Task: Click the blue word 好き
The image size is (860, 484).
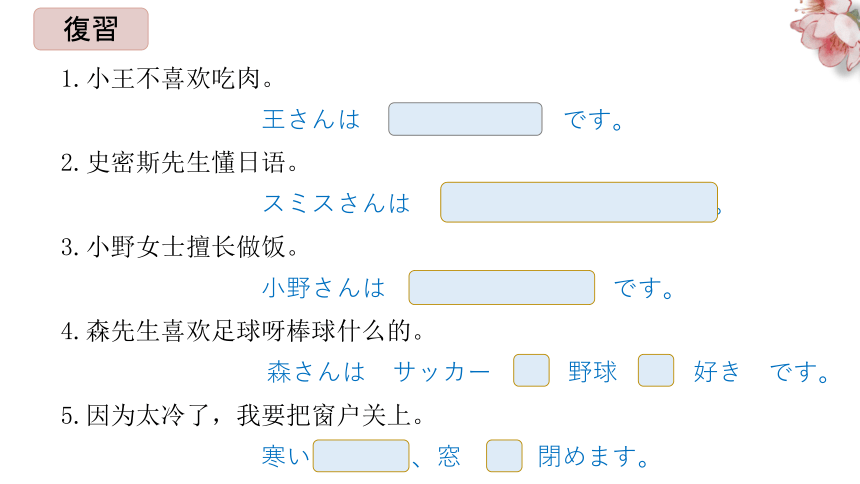Action: pos(717,372)
